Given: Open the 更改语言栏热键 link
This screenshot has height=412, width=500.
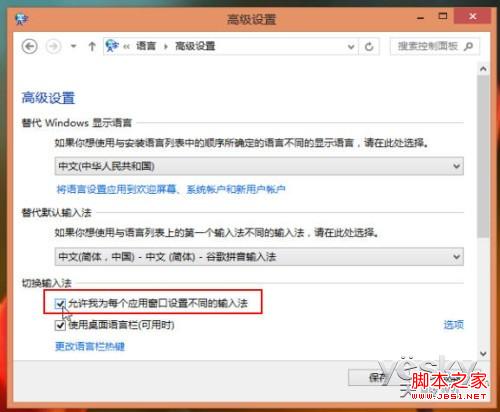Looking at the screenshot, I should coord(90,346).
